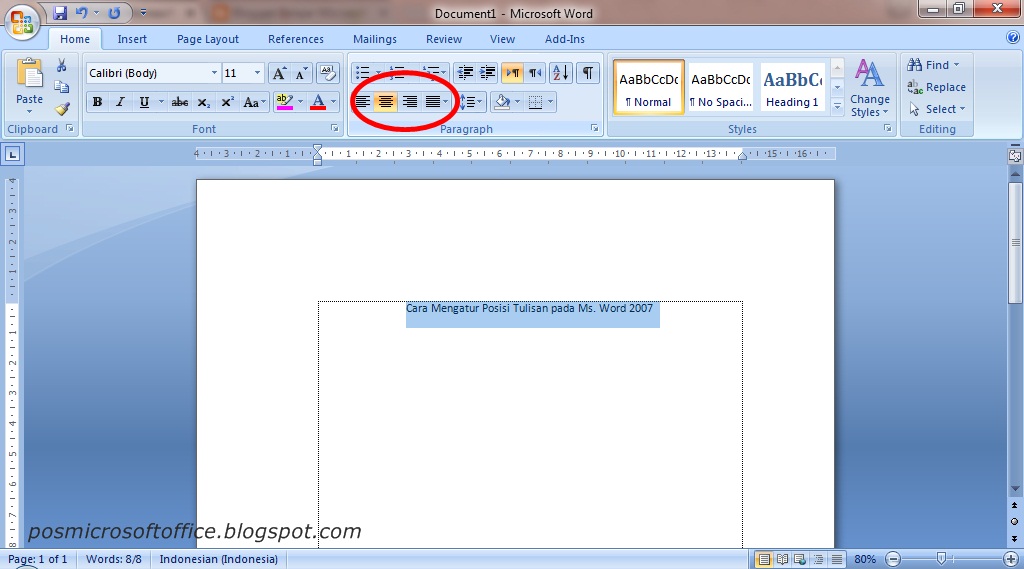Open the Page Layout tab
1024x569 pixels.
coord(208,39)
